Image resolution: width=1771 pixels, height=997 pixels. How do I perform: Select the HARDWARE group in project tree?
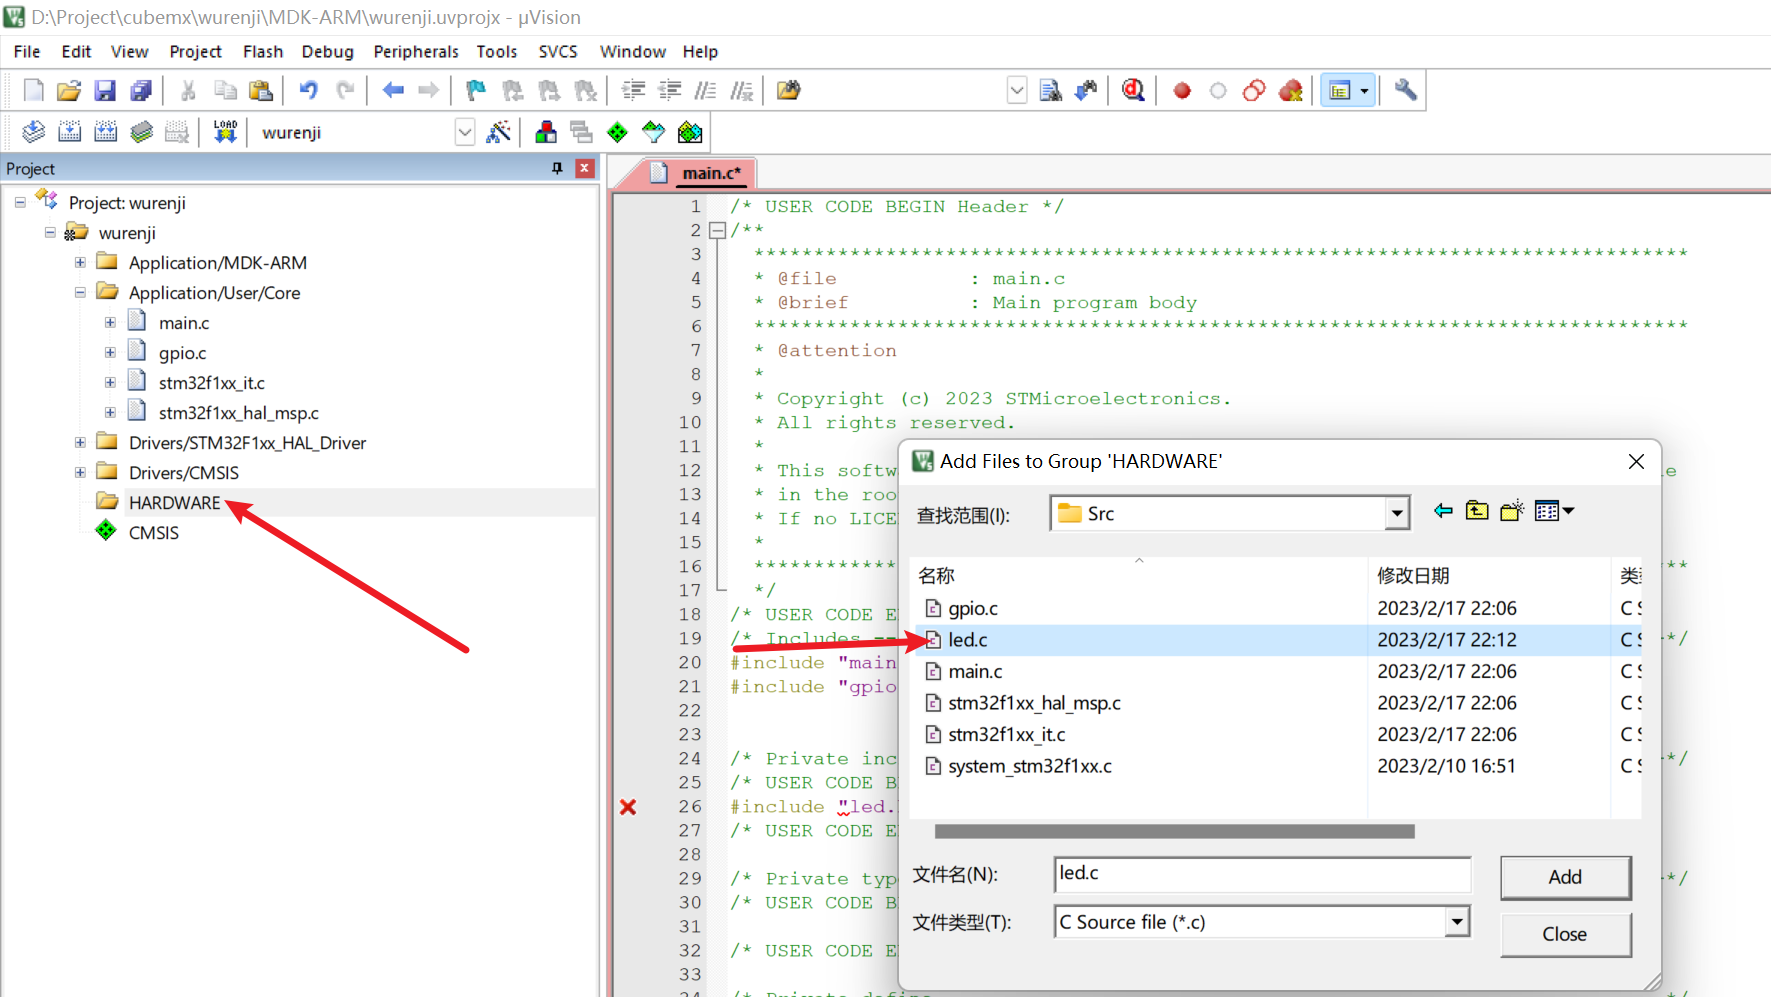click(174, 503)
